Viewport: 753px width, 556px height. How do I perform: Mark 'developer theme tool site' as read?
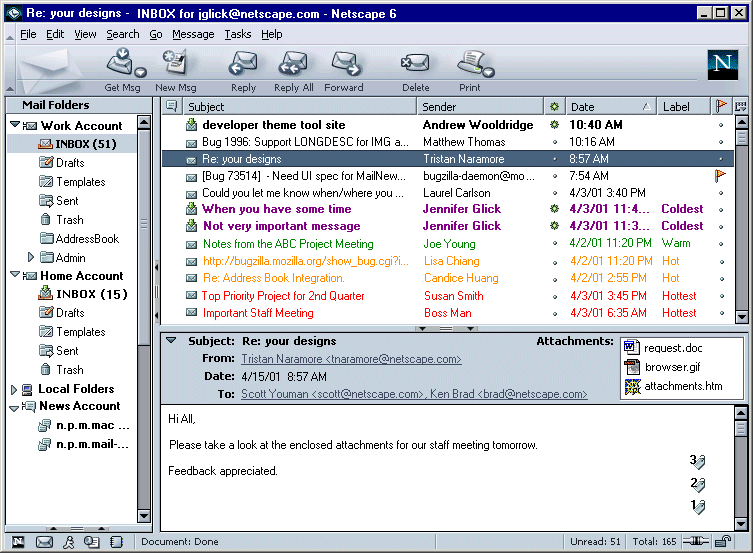555,125
